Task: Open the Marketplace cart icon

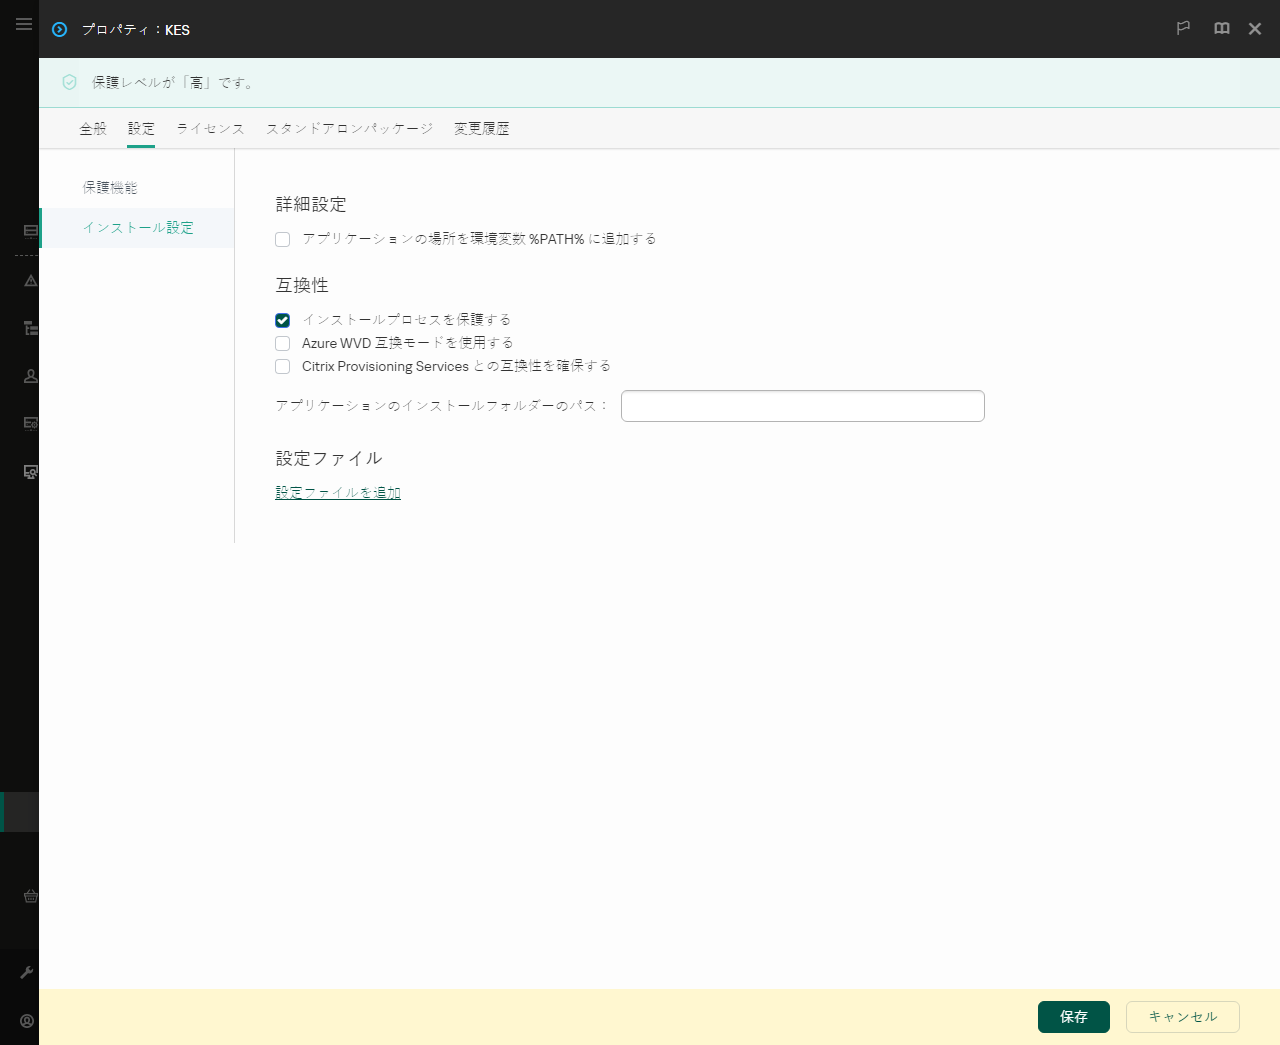Action: point(29,896)
